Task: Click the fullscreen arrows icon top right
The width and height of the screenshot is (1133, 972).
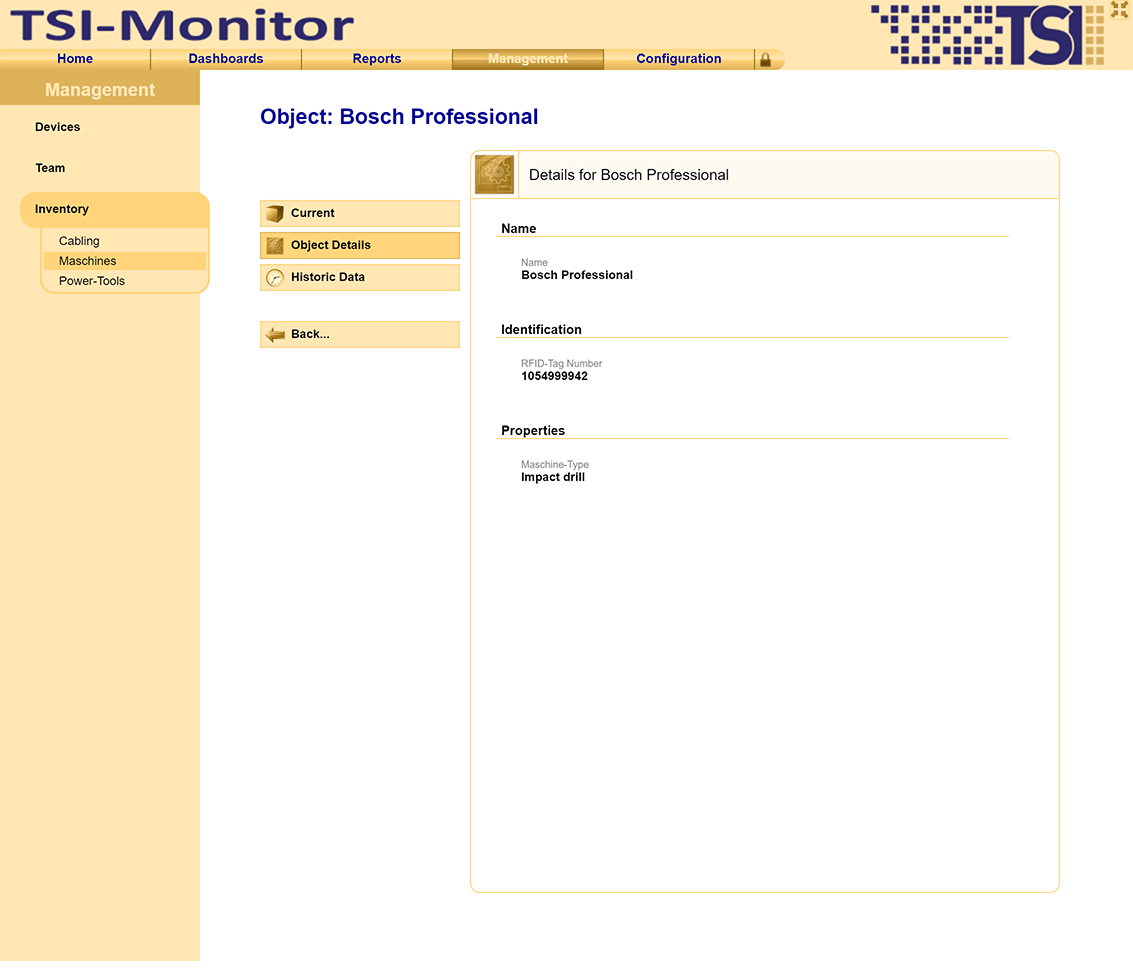Action: (1119, 10)
